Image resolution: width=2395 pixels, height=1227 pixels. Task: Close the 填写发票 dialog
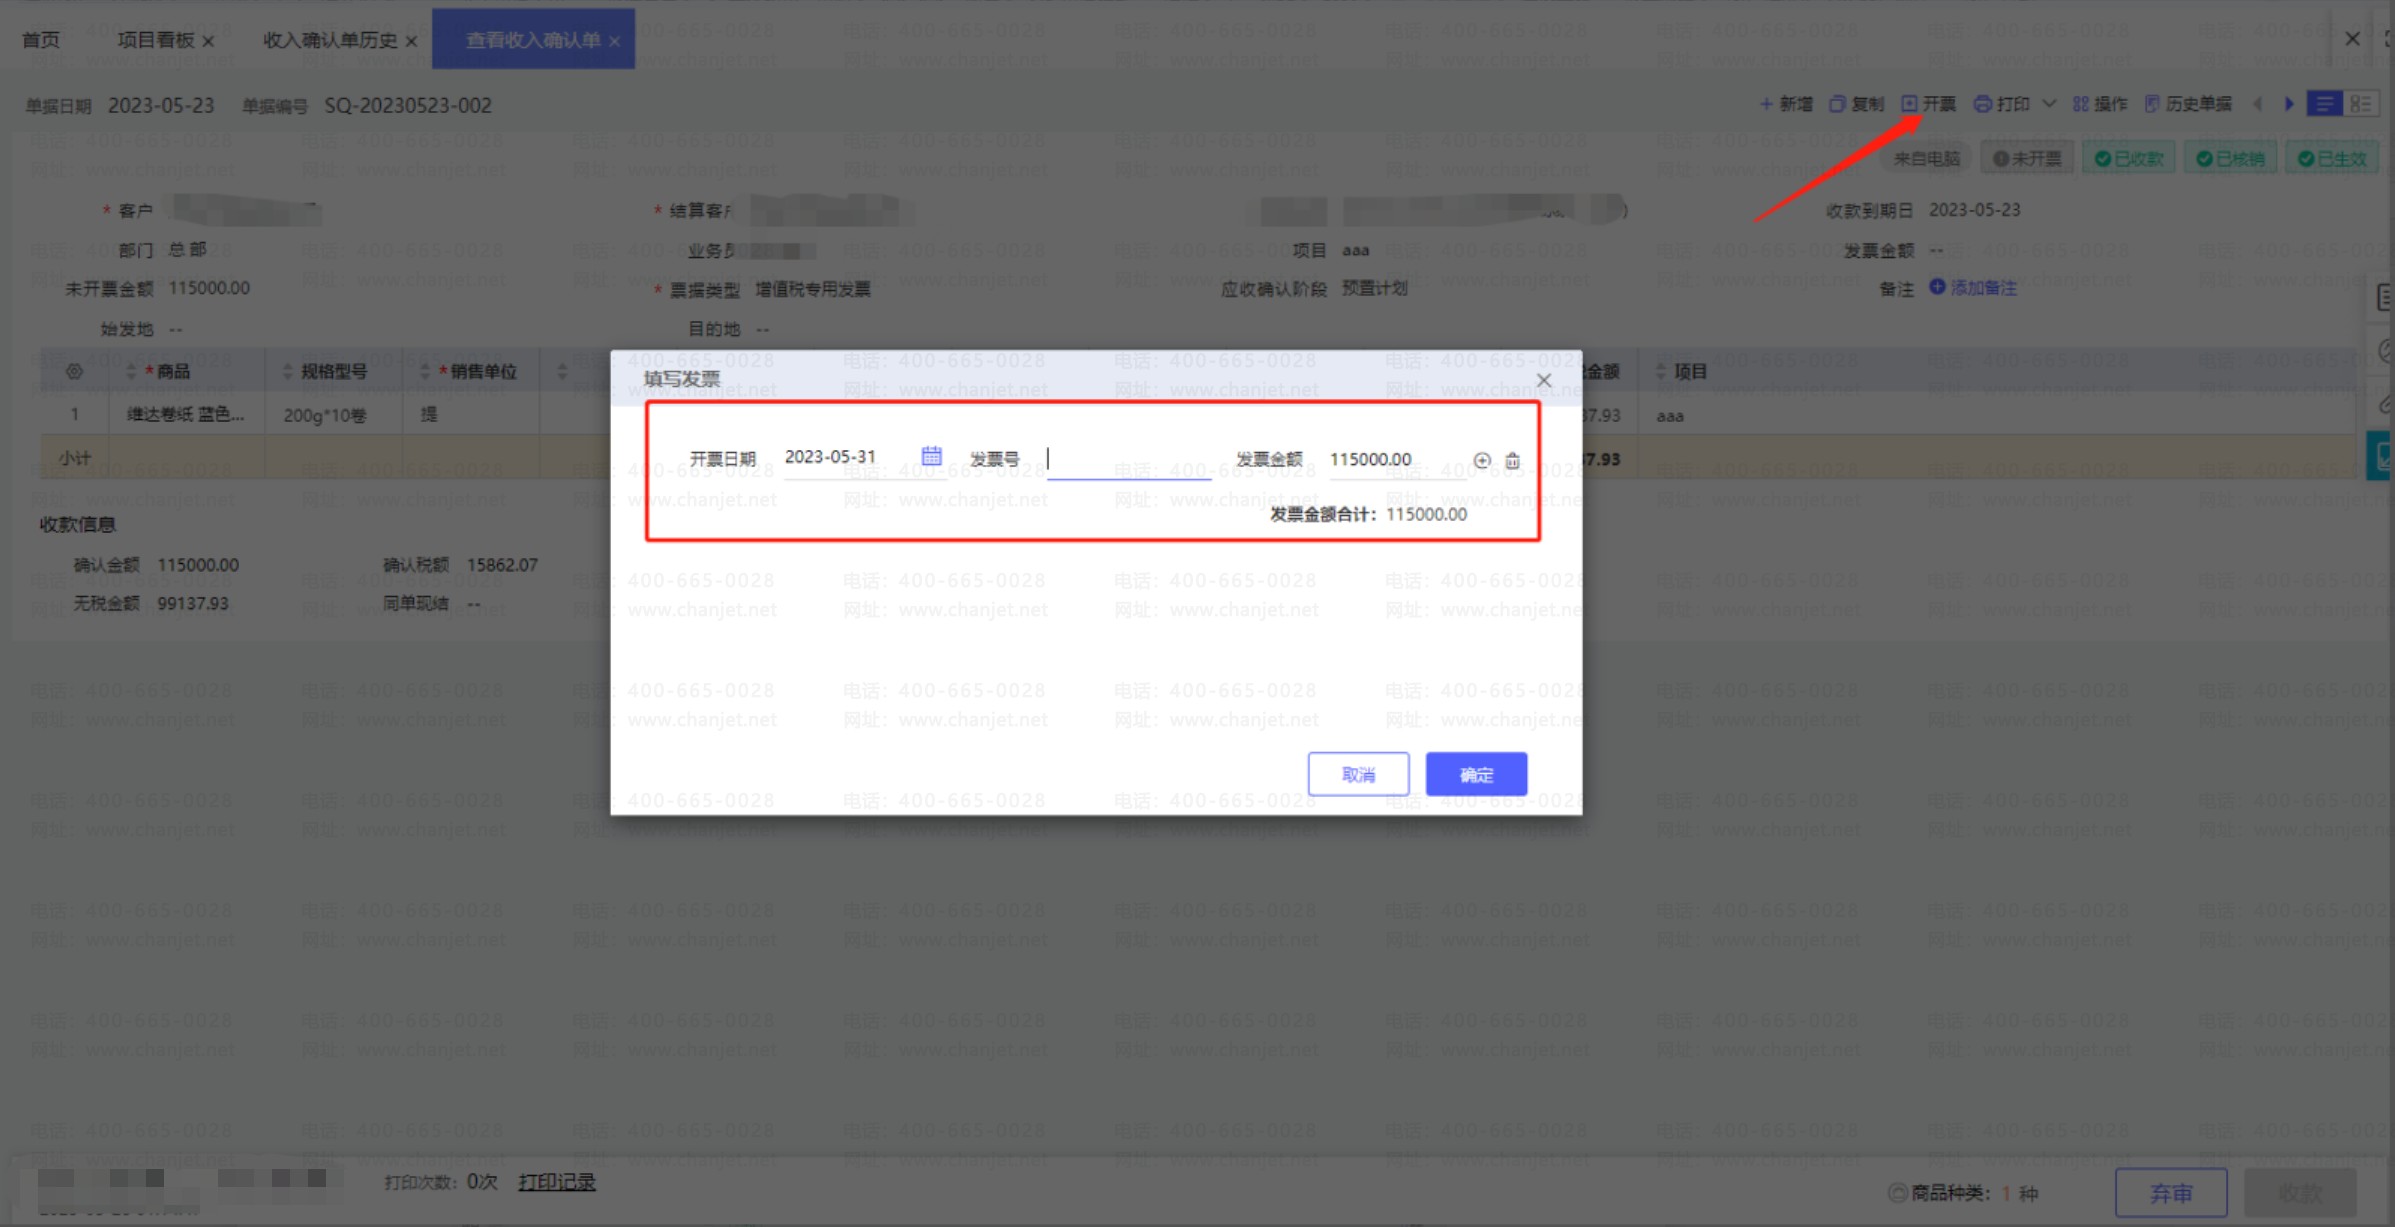pos(1543,380)
